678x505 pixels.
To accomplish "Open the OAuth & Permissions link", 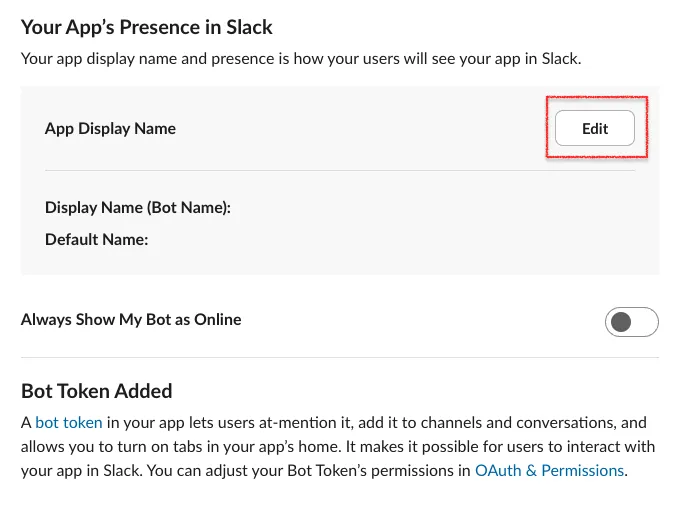I will [549, 470].
